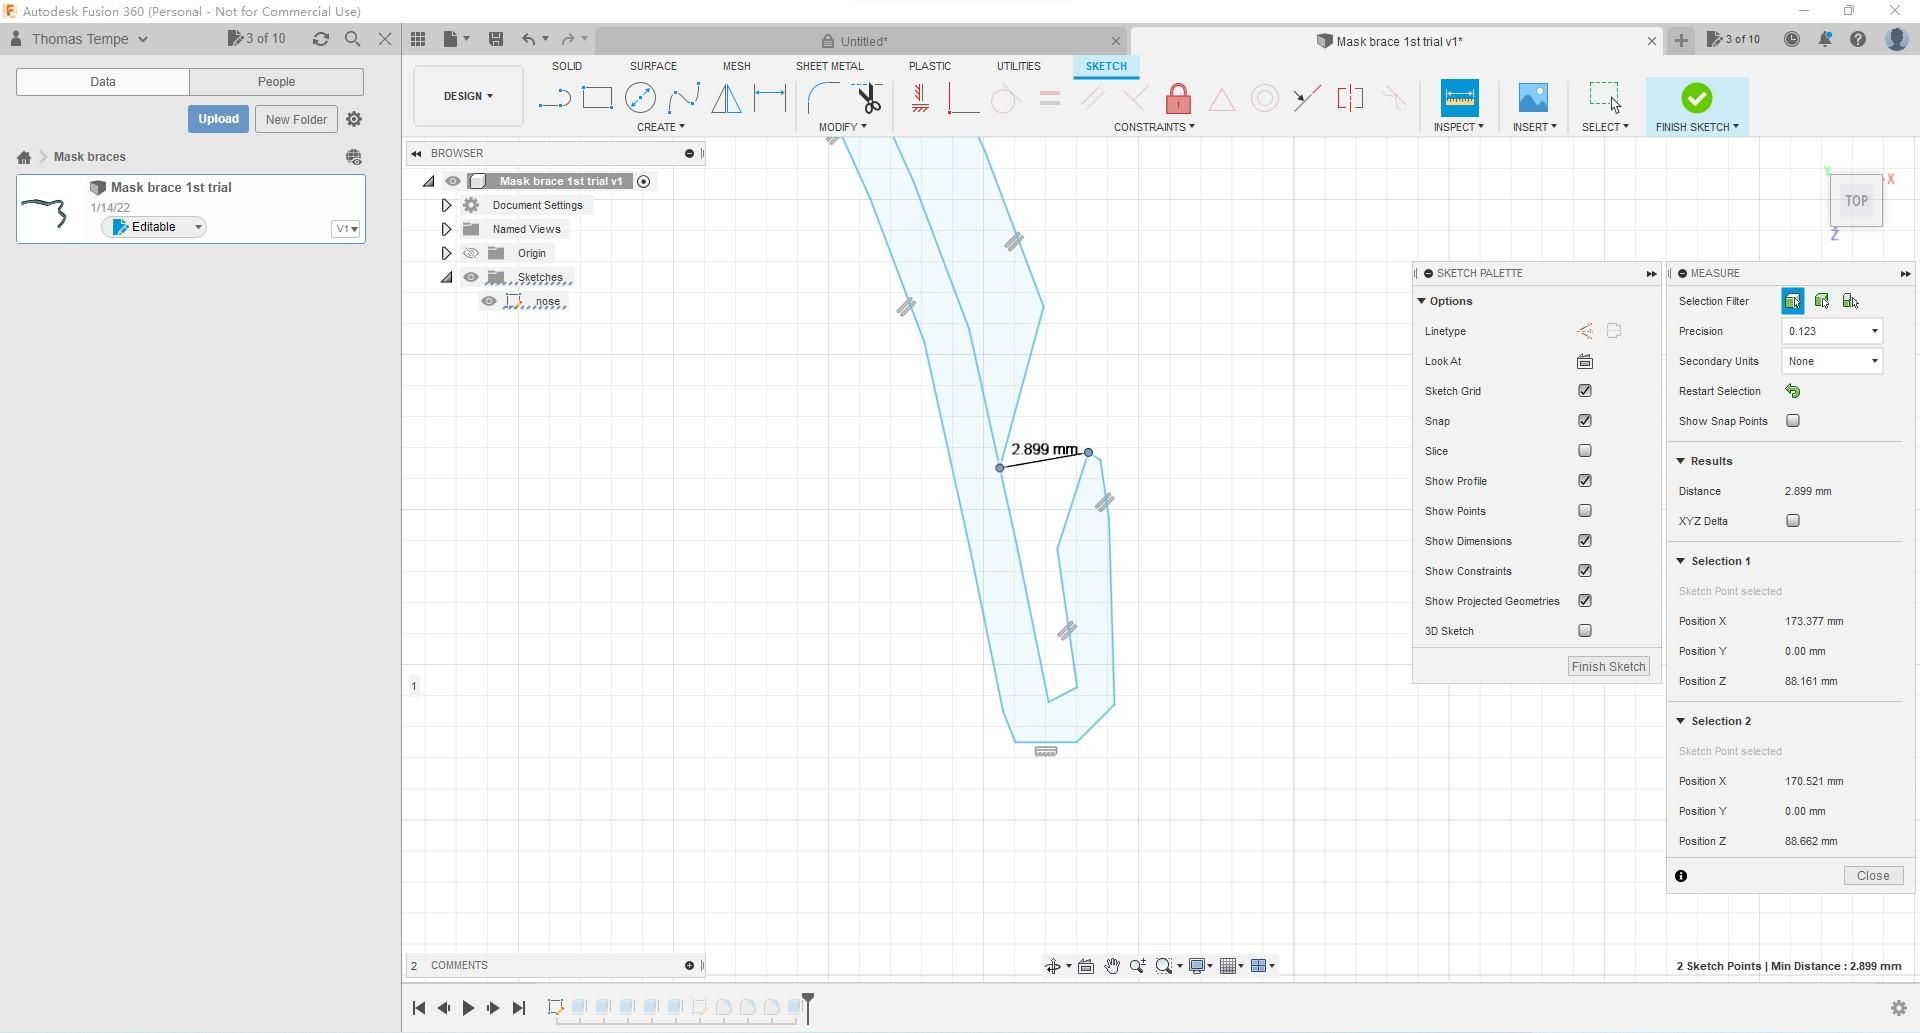Expand Document Settings in browser
Viewport: 1920px width, 1033px height.
coord(446,205)
